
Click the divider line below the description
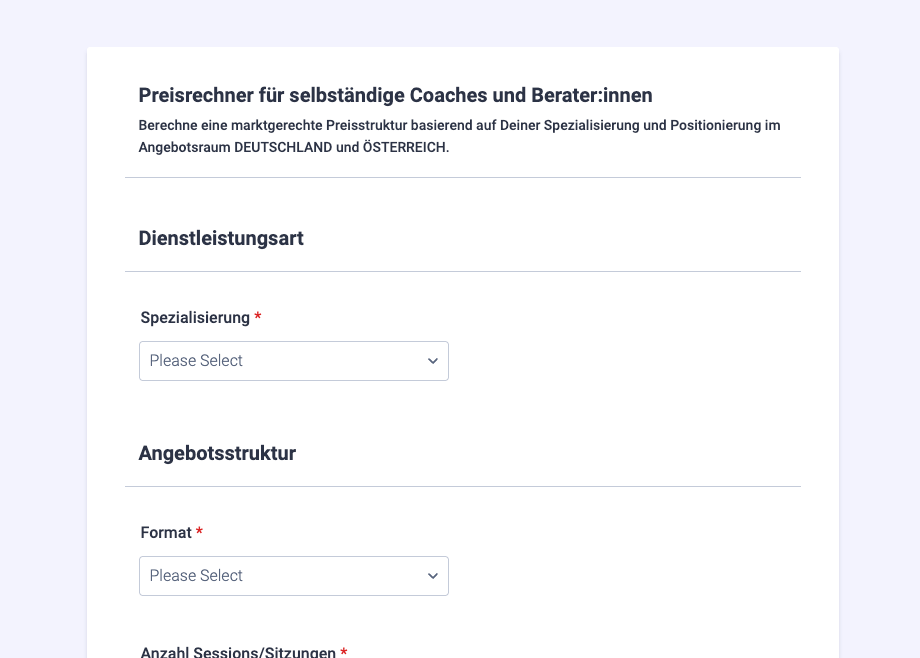pyautogui.click(x=462, y=178)
